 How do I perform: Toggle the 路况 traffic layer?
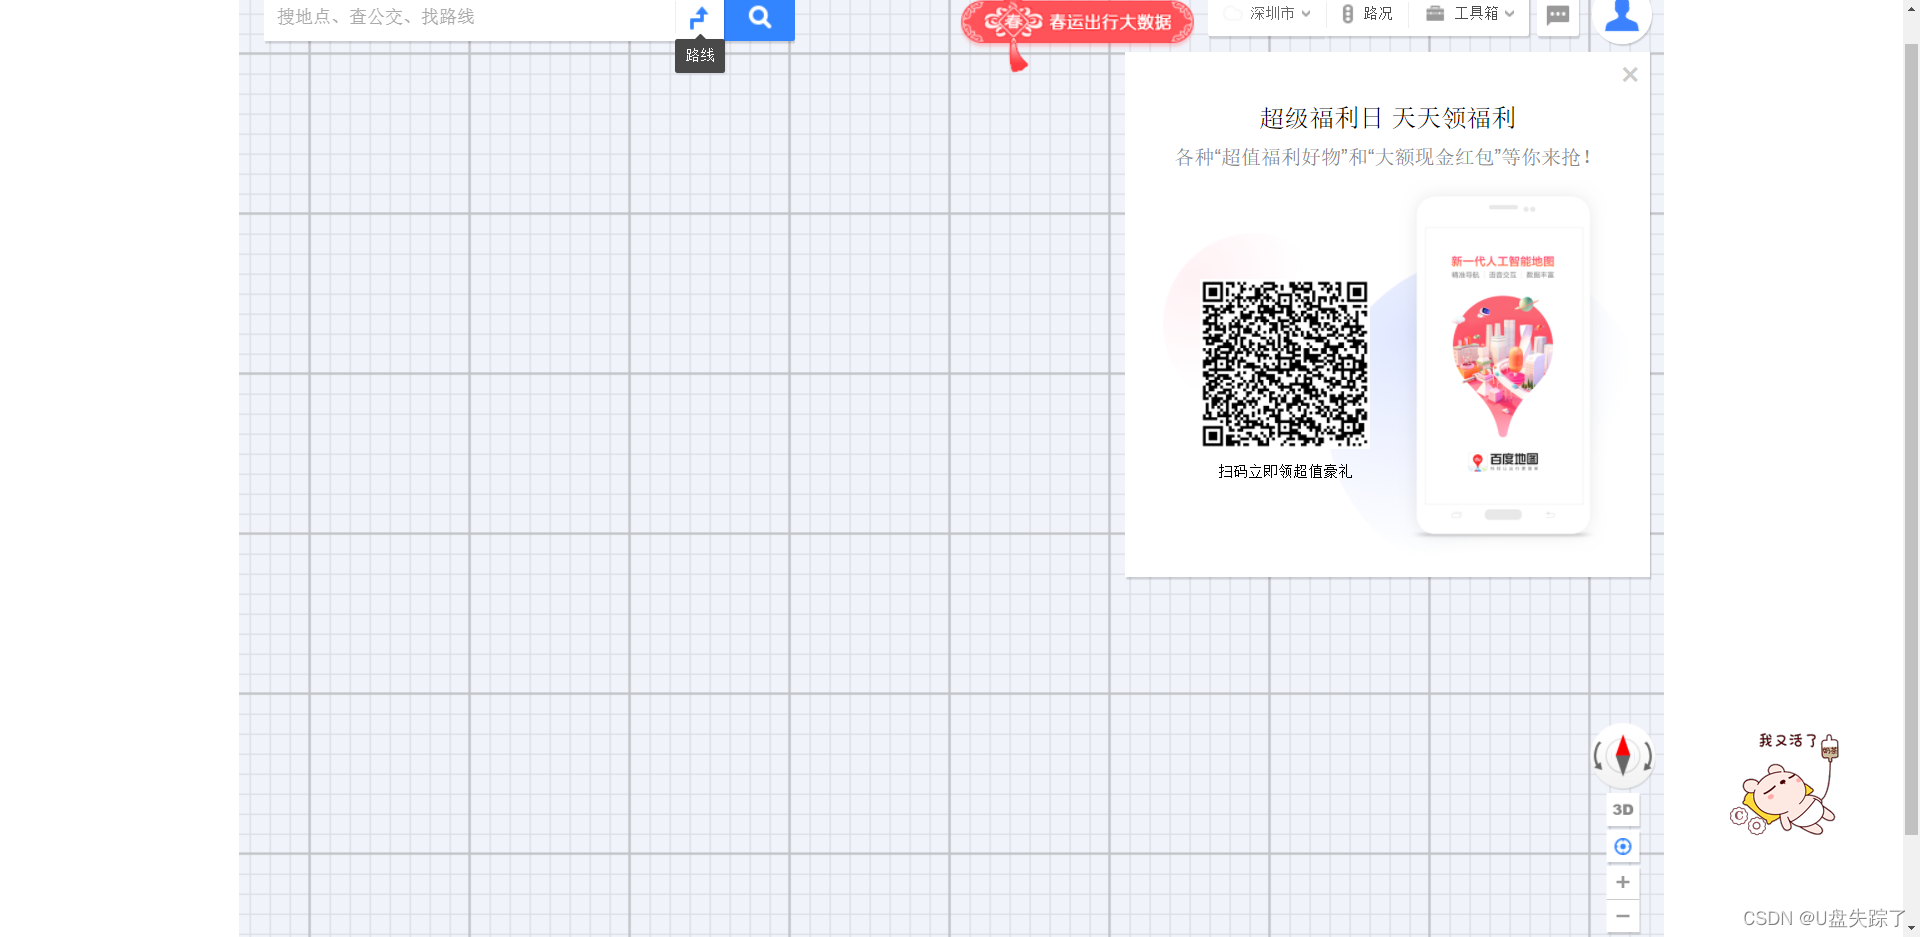coord(1367,14)
